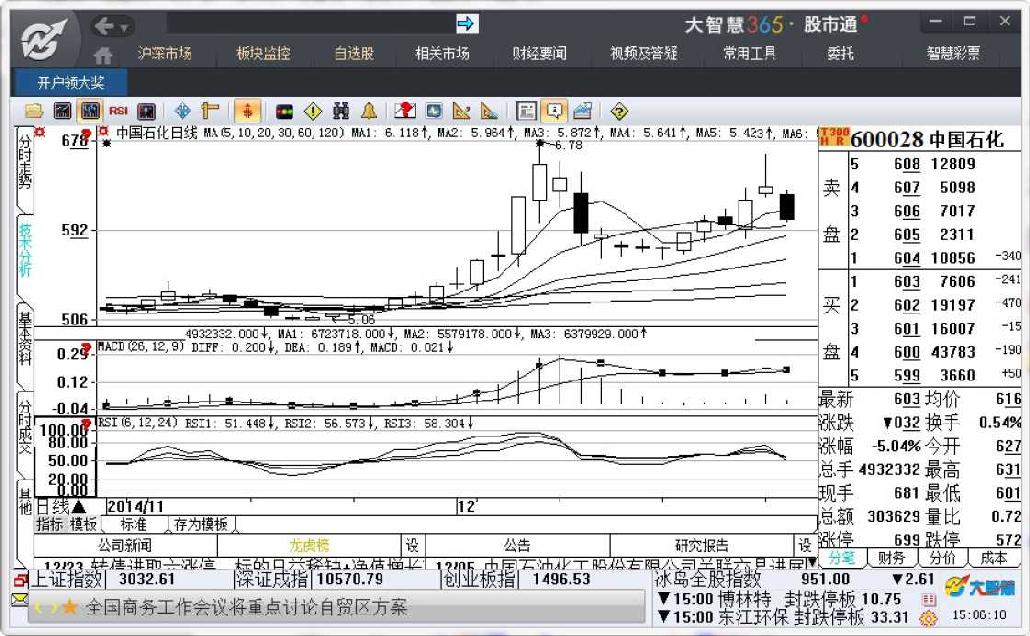Image resolution: width=1030 pixels, height=636 pixels.
Task: Click the star icon in news ticker
Action: tap(70, 607)
